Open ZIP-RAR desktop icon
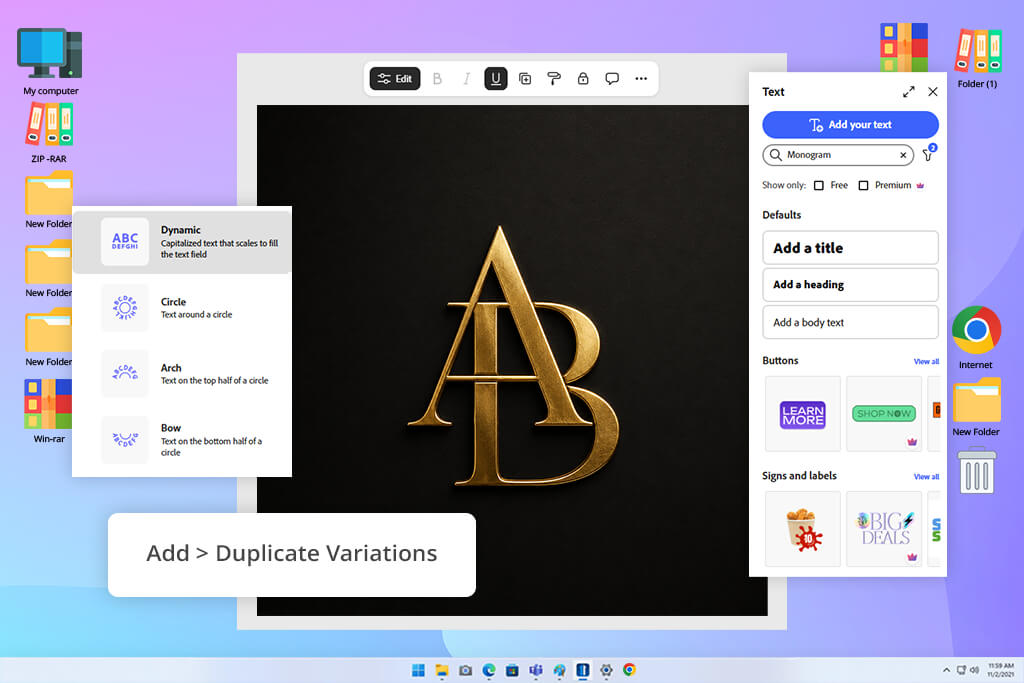 tap(49, 133)
